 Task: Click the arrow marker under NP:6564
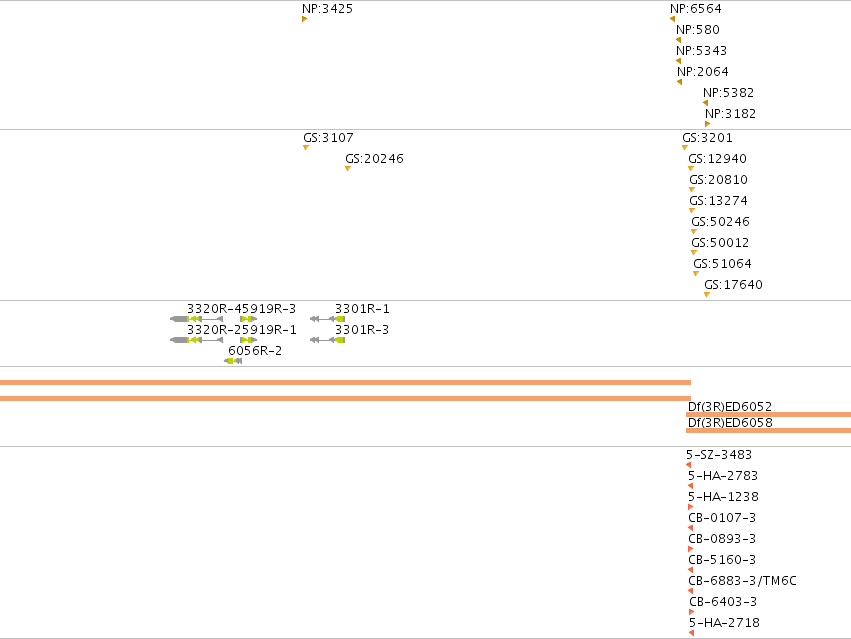[x=672, y=19]
